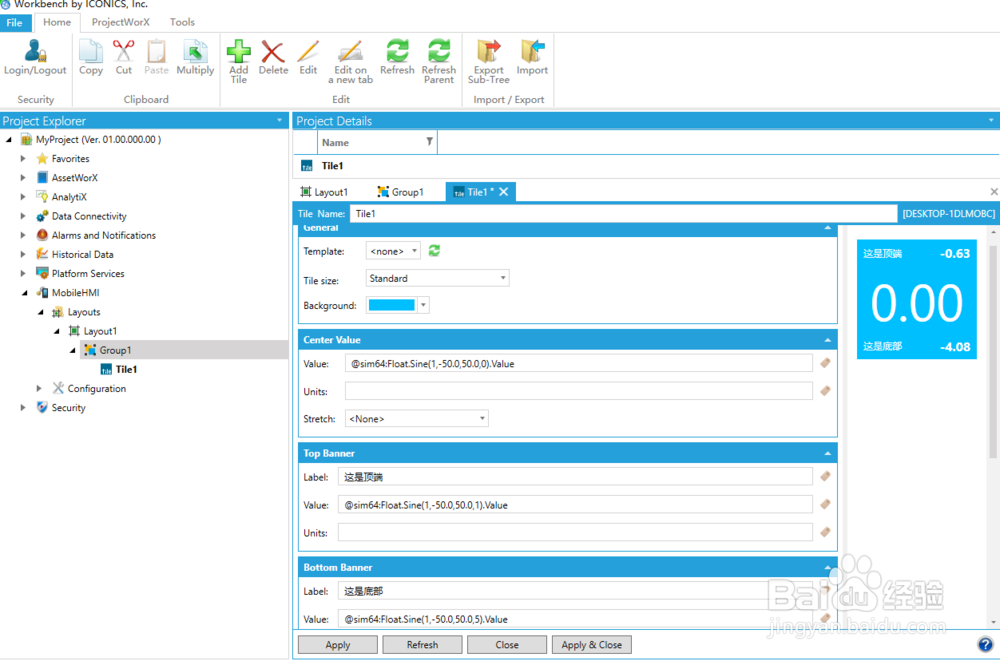Click tag browse icon for Top Banner Label
Image resolution: width=1000 pixels, height=661 pixels.
click(825, 476)
